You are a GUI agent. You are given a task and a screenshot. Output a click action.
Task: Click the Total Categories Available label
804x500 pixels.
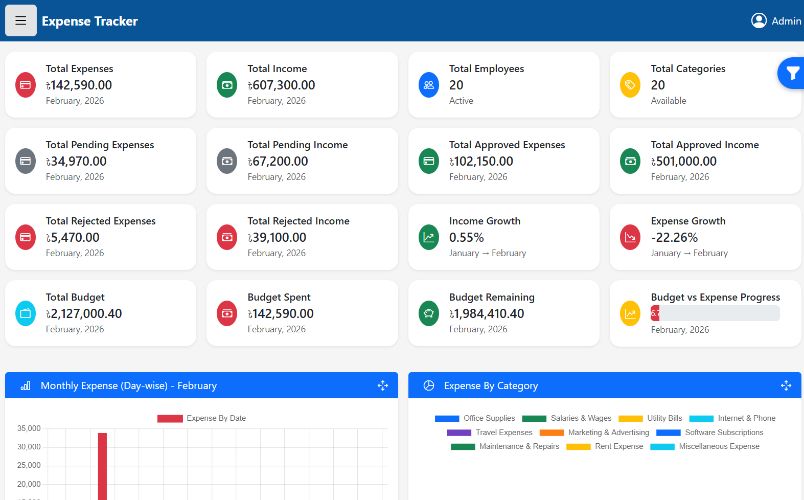668,101
